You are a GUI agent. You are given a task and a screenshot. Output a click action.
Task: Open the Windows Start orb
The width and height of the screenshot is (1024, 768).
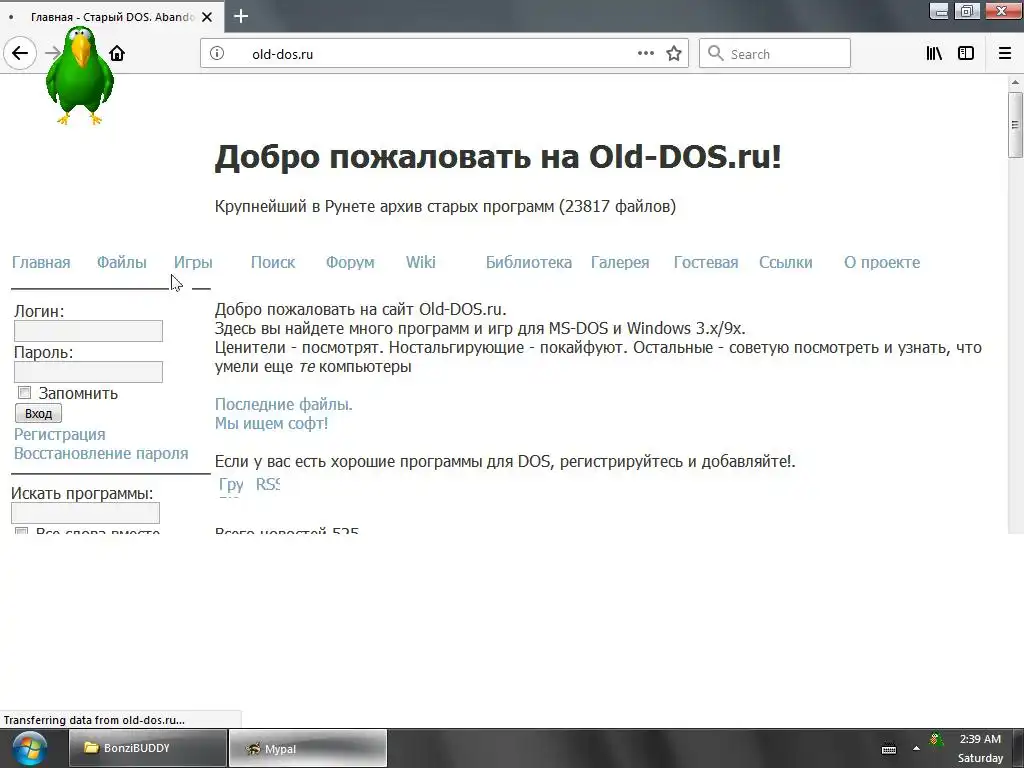point(29,748)
